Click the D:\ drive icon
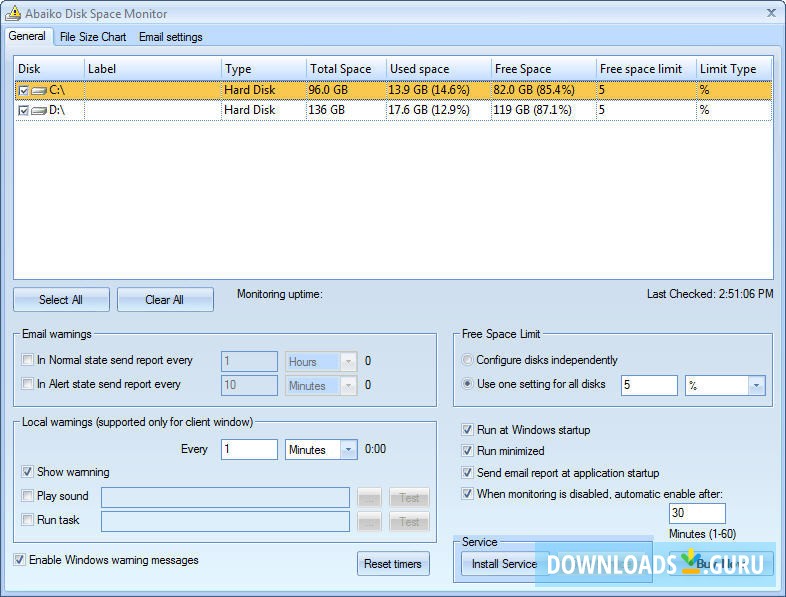This screenshot has width=786, height=597. coord(39,110)
